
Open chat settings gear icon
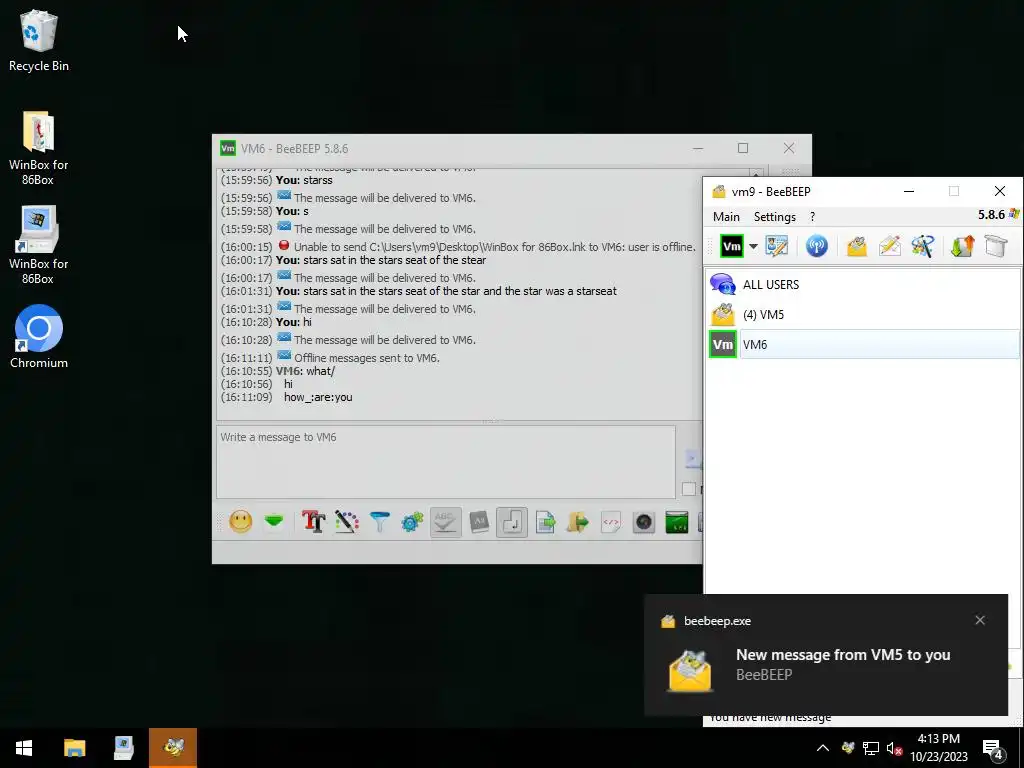[412, 521]
